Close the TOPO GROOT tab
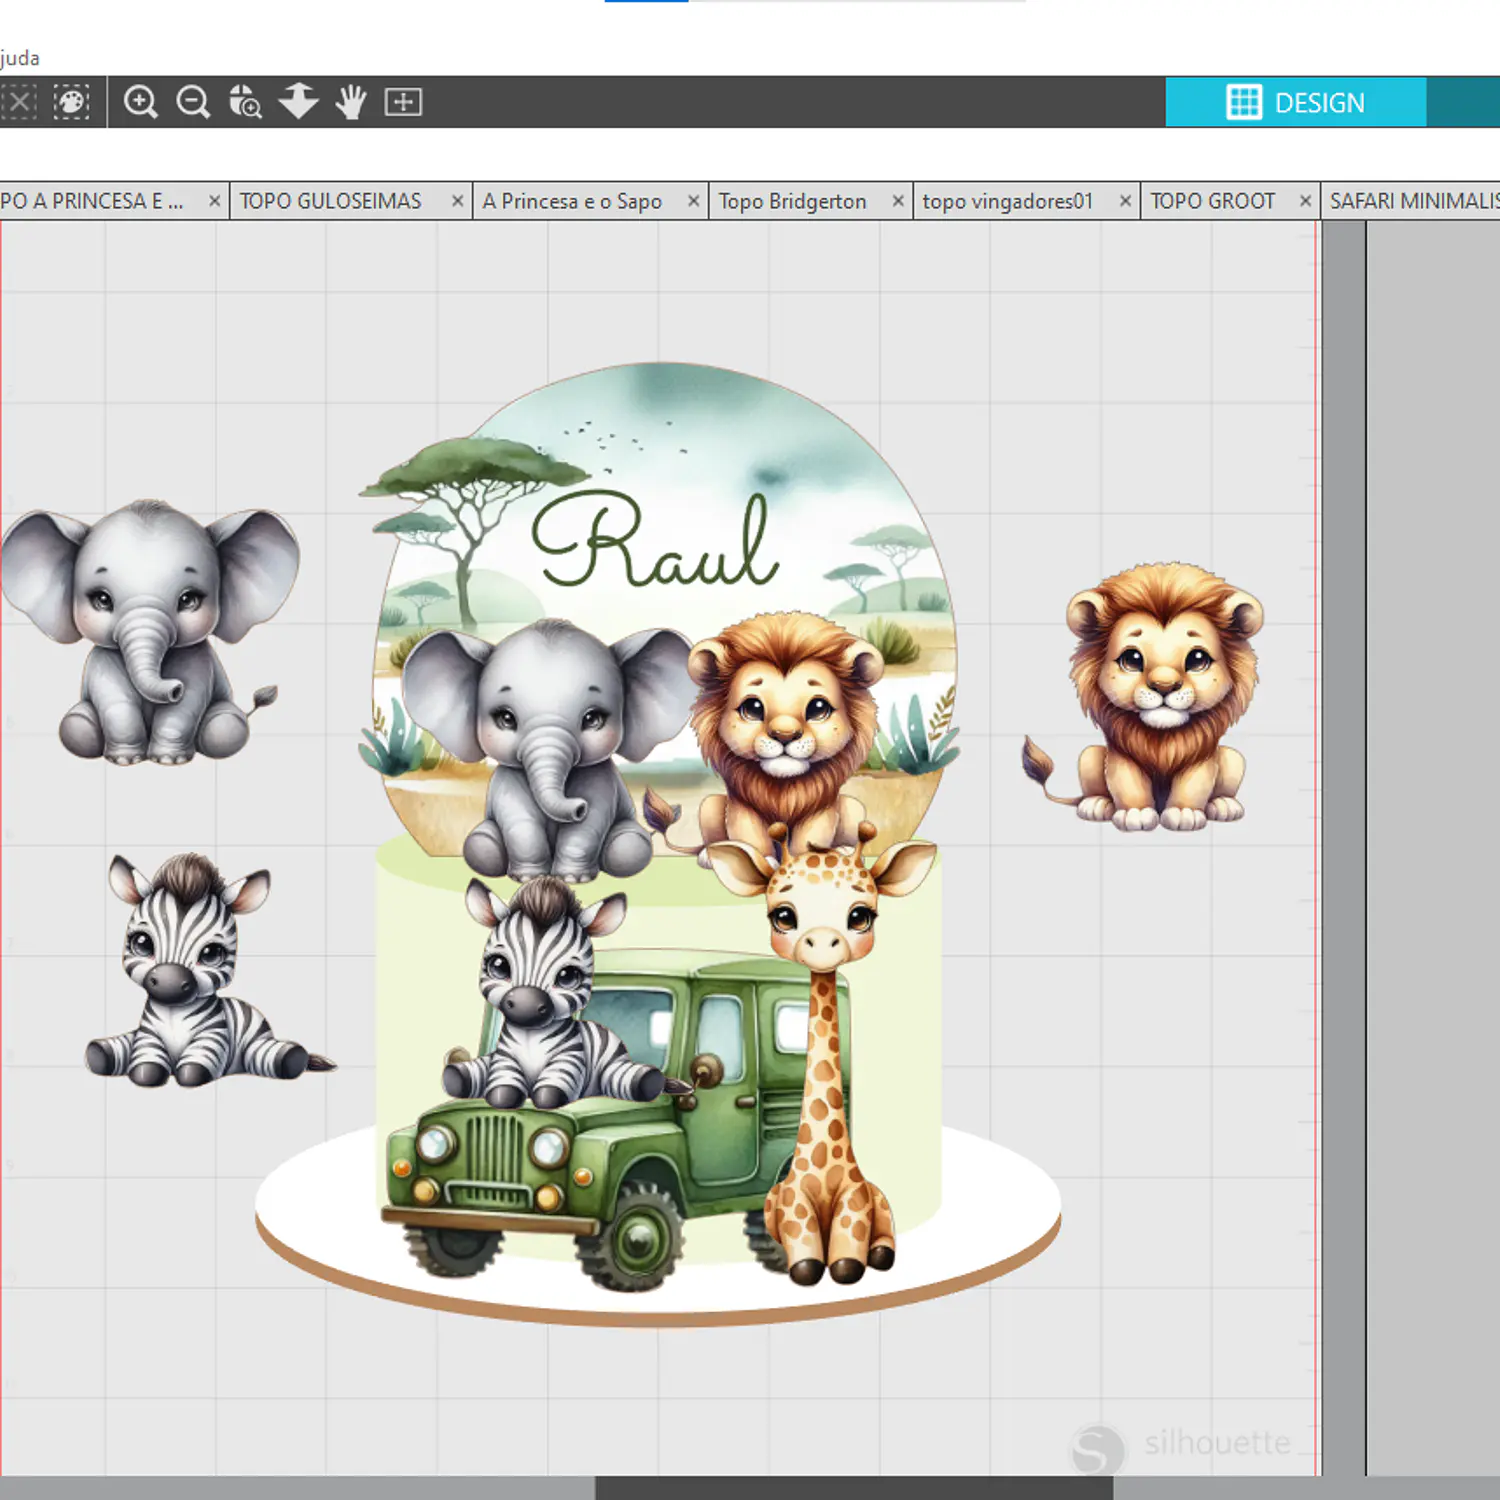Viewport: 1500px width, 1500px height. click(x=1305, y=201)
